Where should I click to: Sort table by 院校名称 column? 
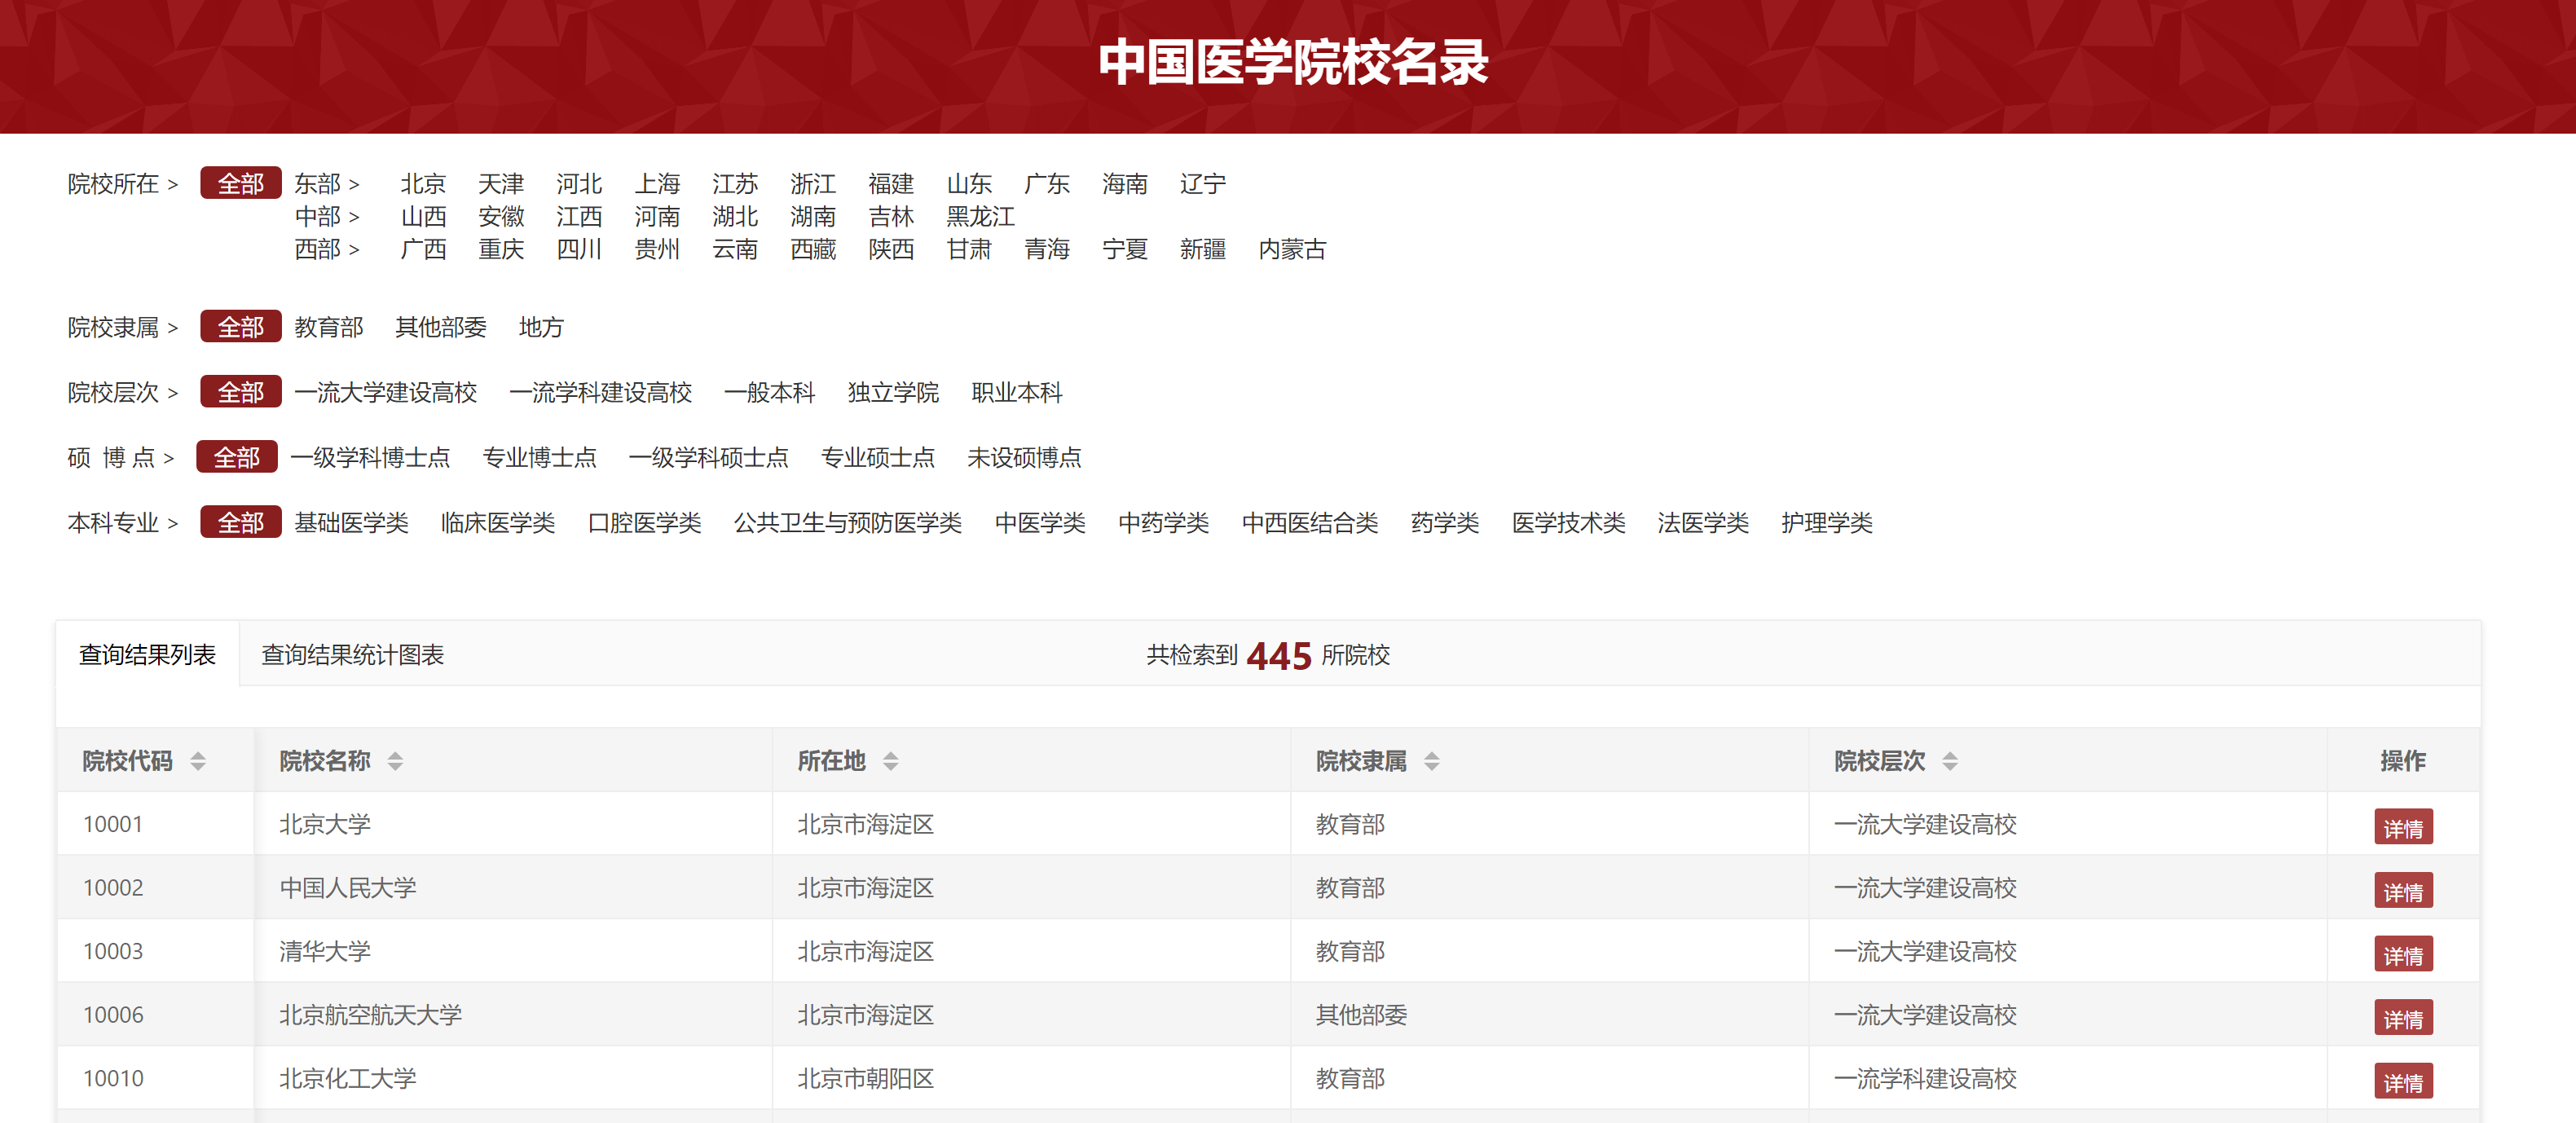point(396,761)
